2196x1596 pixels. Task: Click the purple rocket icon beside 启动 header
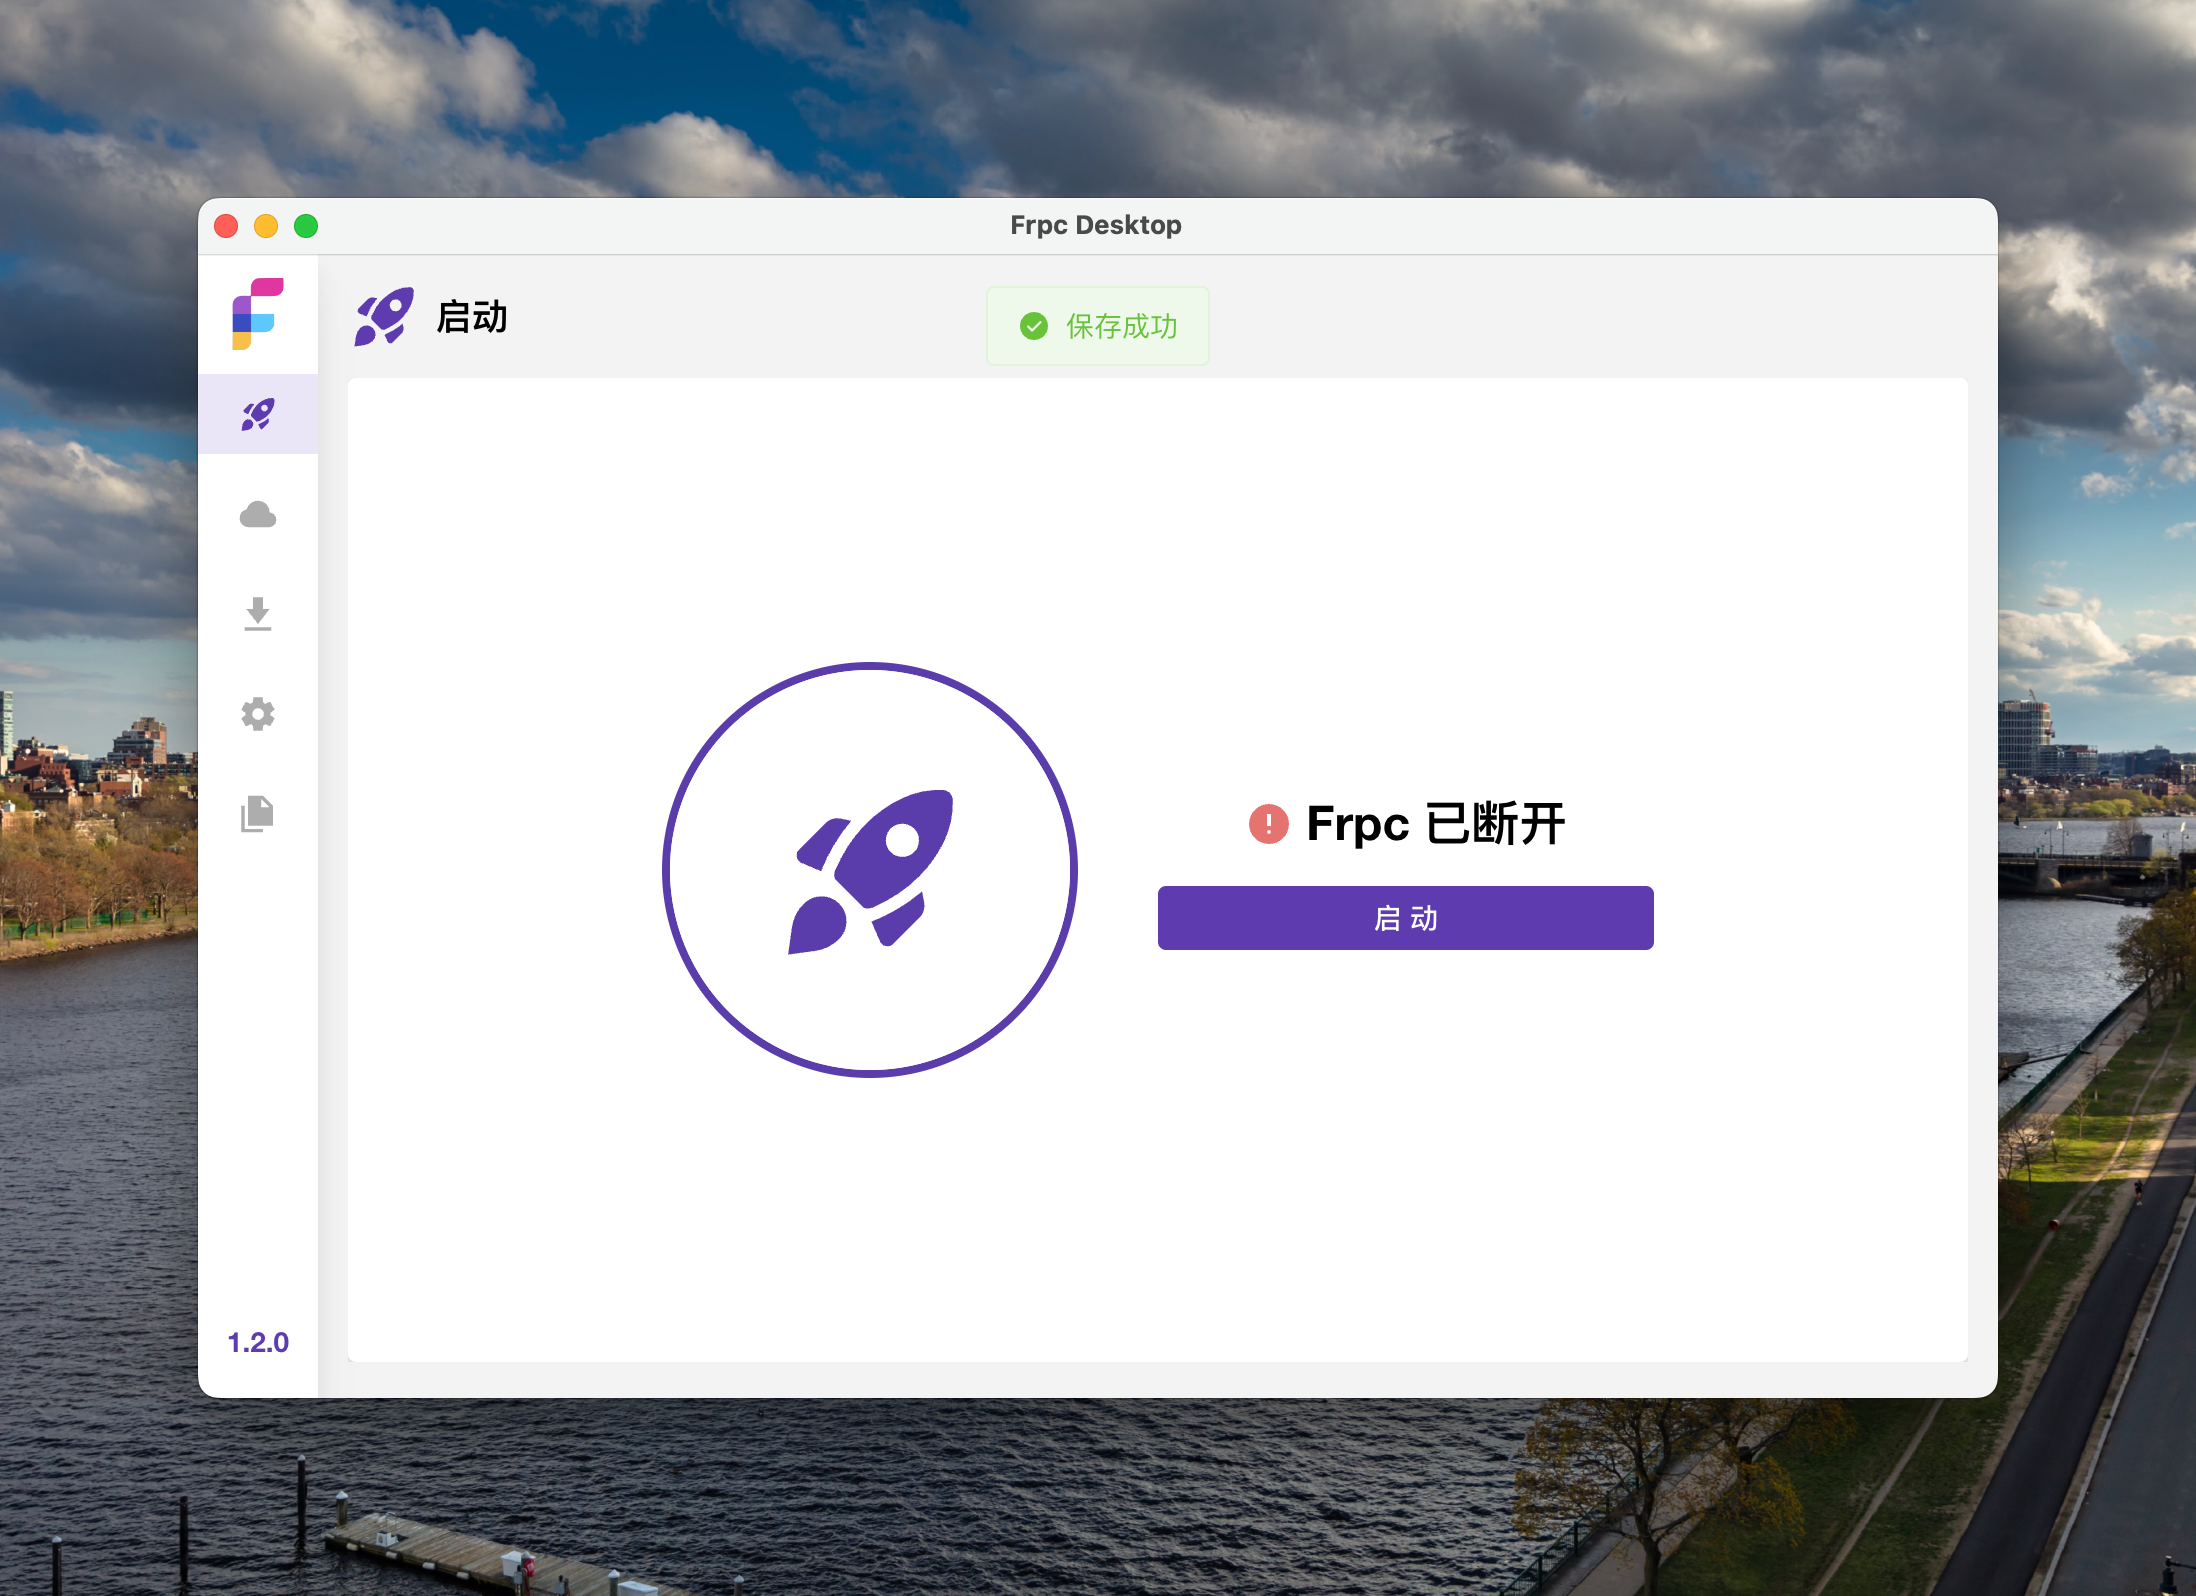[x=384, y=317]
